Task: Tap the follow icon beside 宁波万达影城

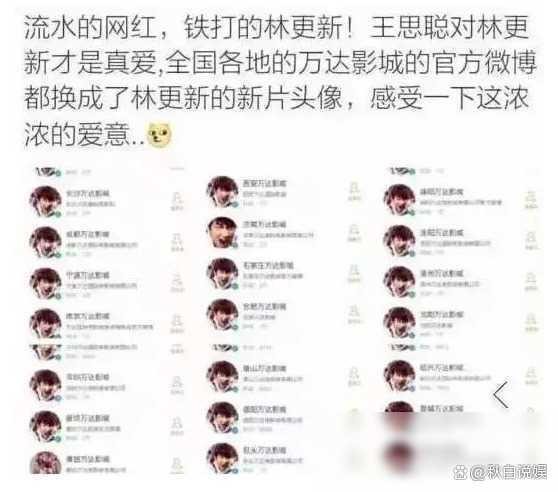Action: [177, 283]
